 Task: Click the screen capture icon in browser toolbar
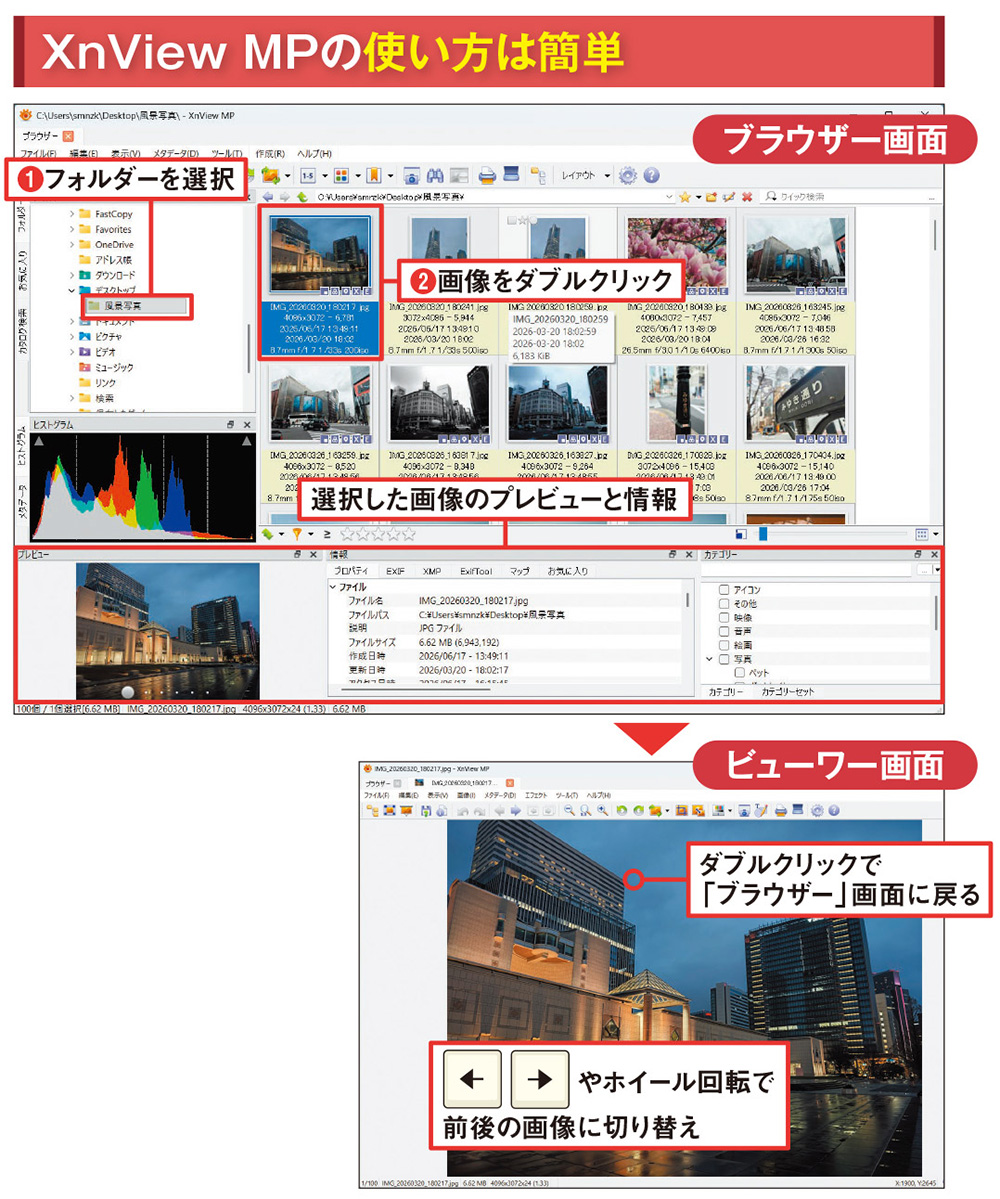tap(411, 176)
